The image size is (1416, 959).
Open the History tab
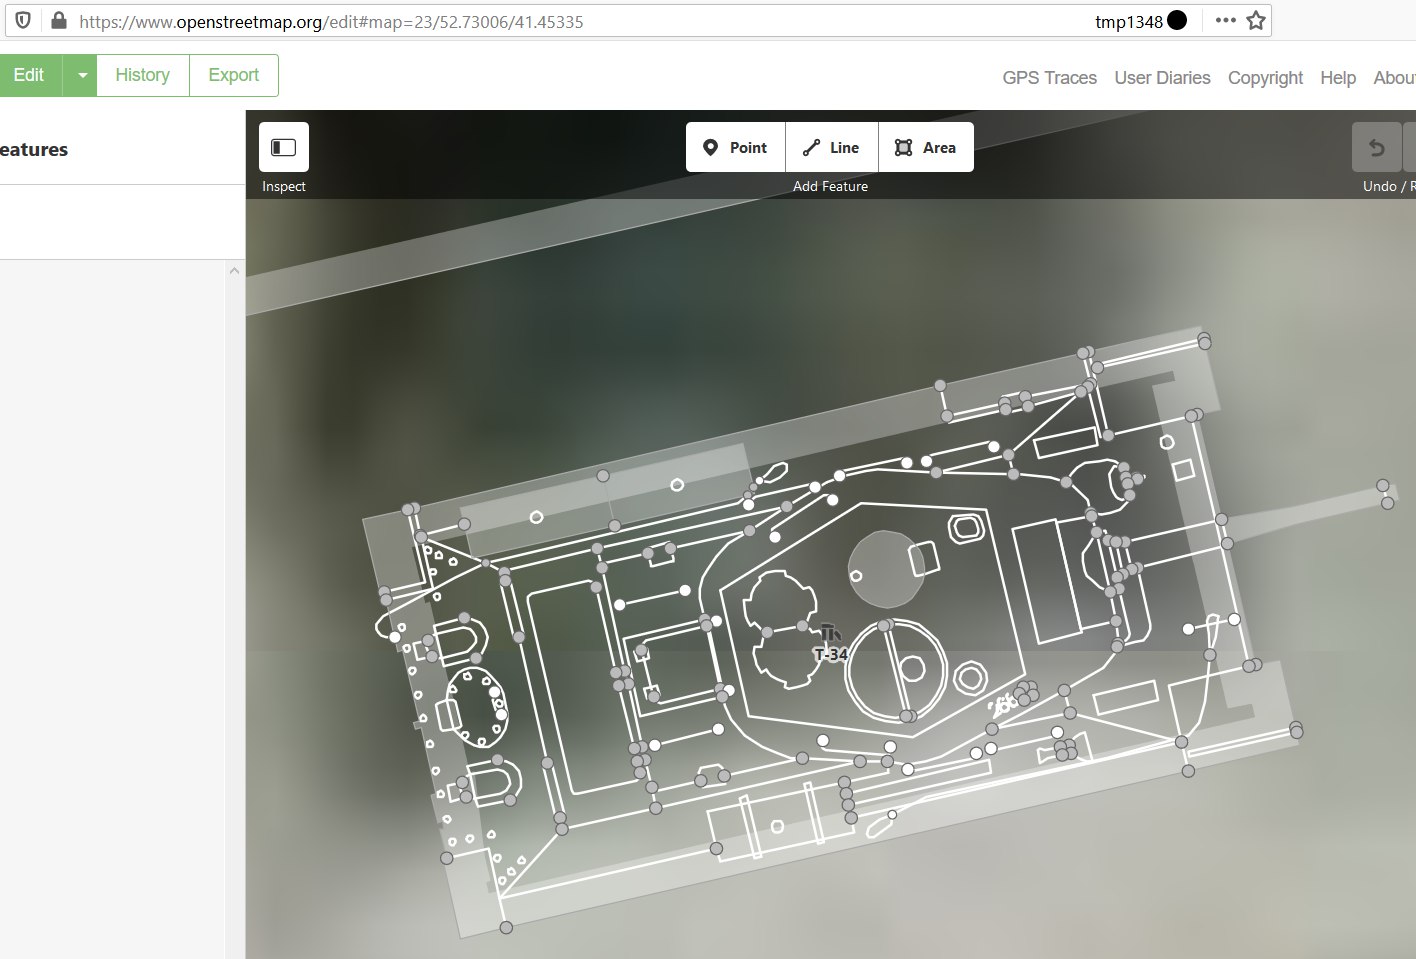pos(142,75)
